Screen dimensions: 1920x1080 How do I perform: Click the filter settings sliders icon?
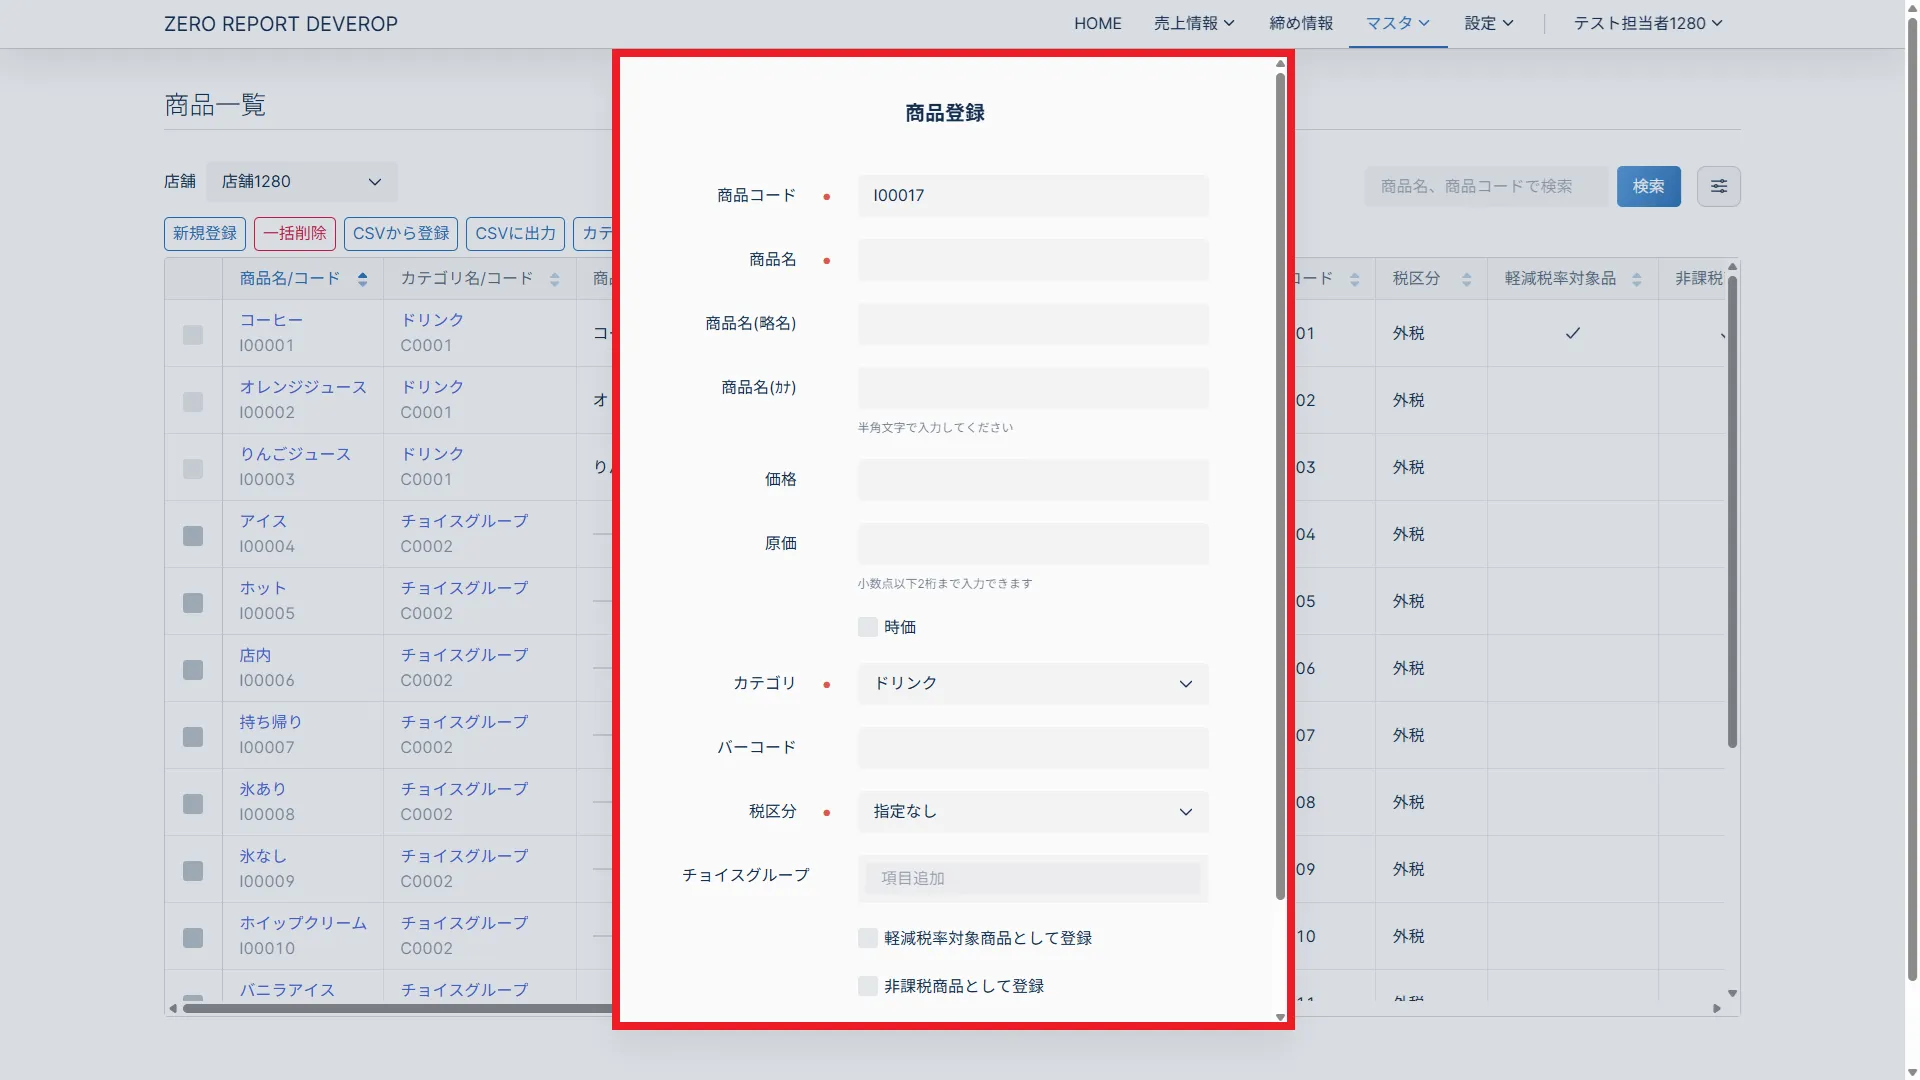pos(1718,186)
